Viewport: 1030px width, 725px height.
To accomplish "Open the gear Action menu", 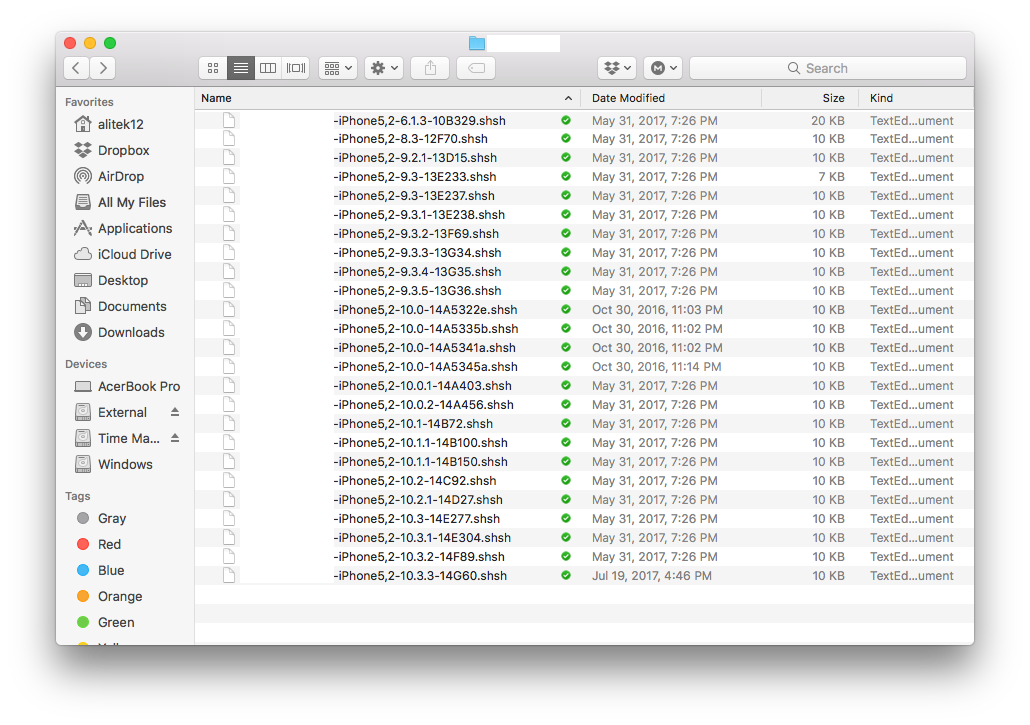I will 384,68.
